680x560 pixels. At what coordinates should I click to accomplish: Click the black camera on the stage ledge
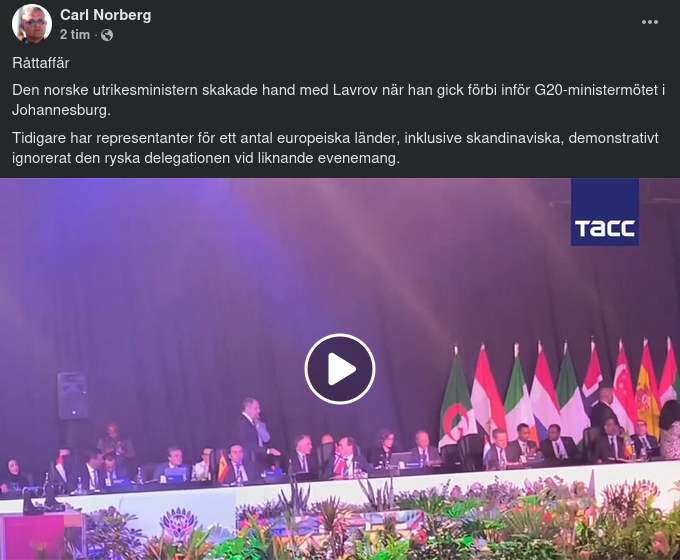(x=42, y=498)
